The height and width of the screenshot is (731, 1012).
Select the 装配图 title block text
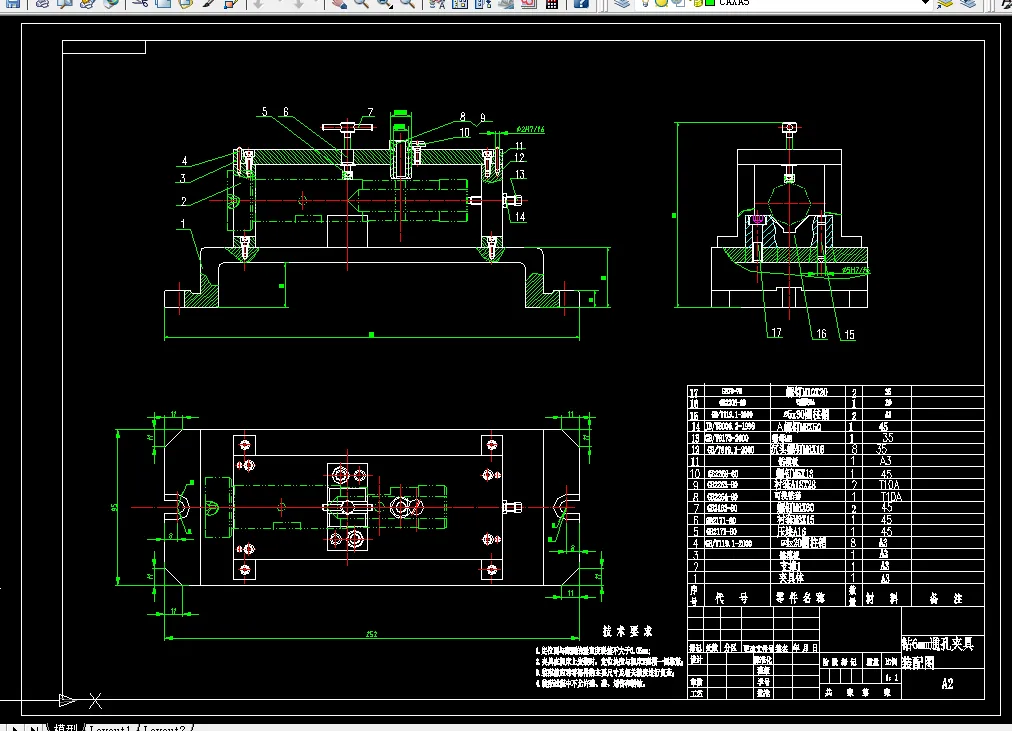point(918,663)
